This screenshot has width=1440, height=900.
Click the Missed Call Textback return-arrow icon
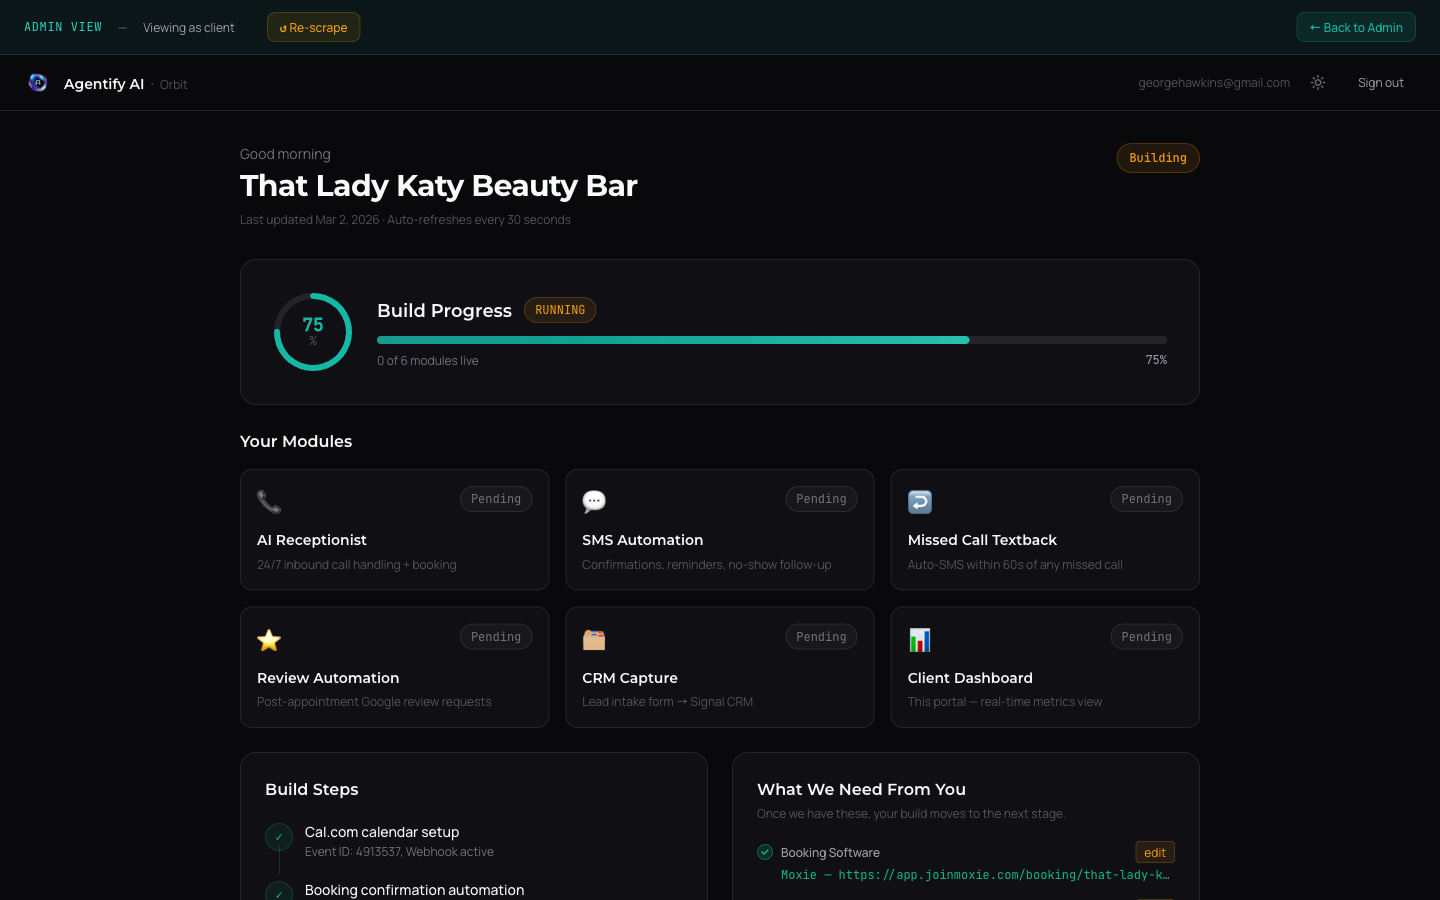919,501
